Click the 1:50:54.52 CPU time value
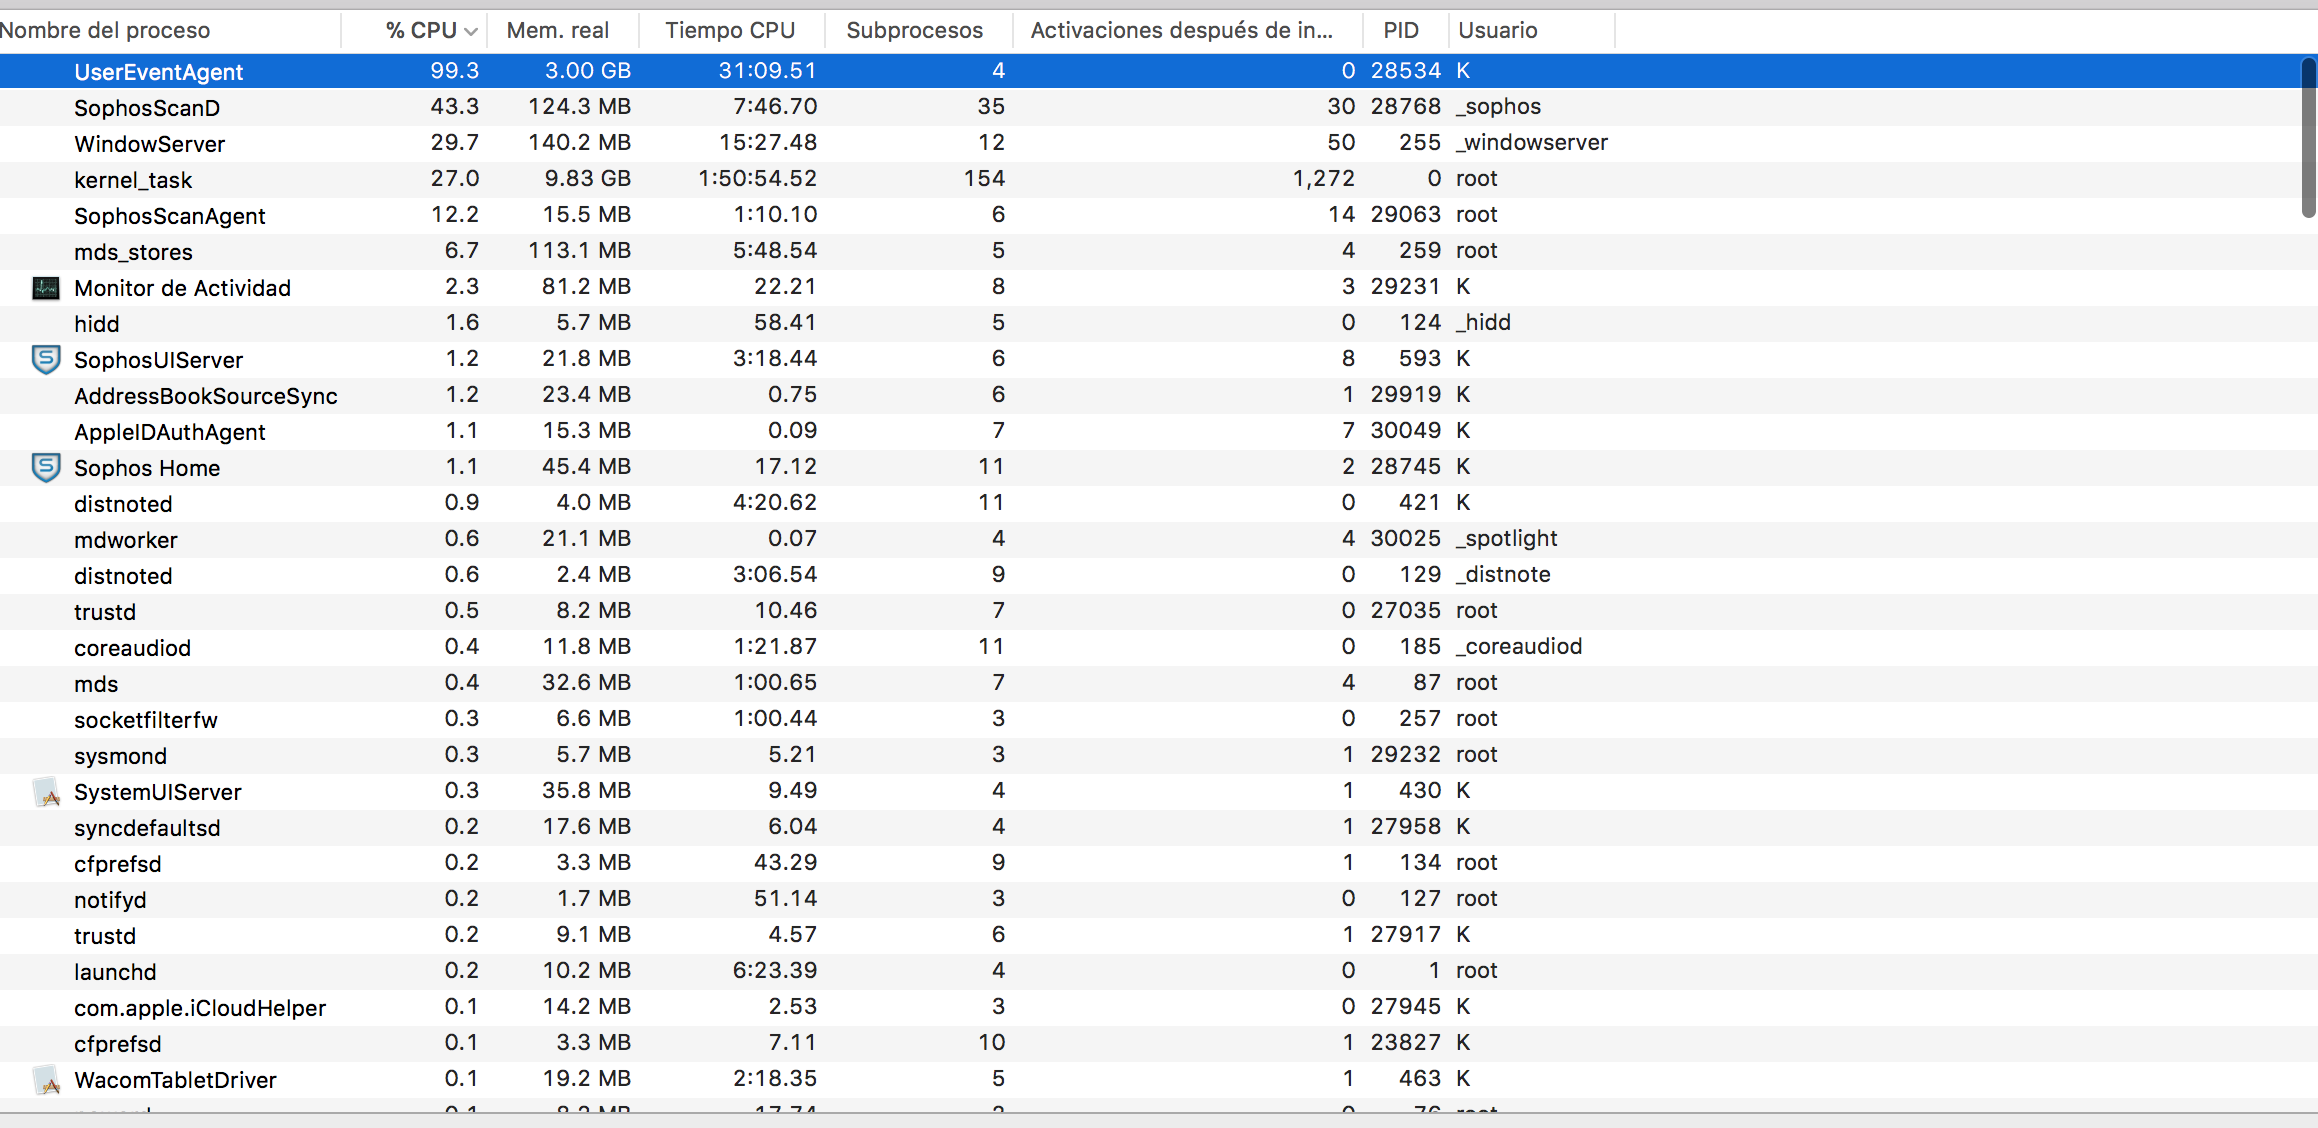 (757, 178)
